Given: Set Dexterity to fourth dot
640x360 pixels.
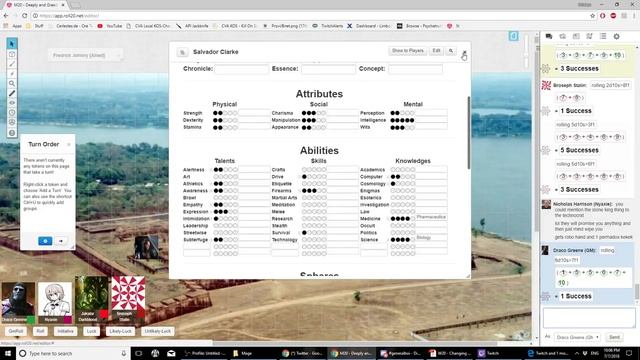Looking at the screenshot, I should [x=230, y=120].
